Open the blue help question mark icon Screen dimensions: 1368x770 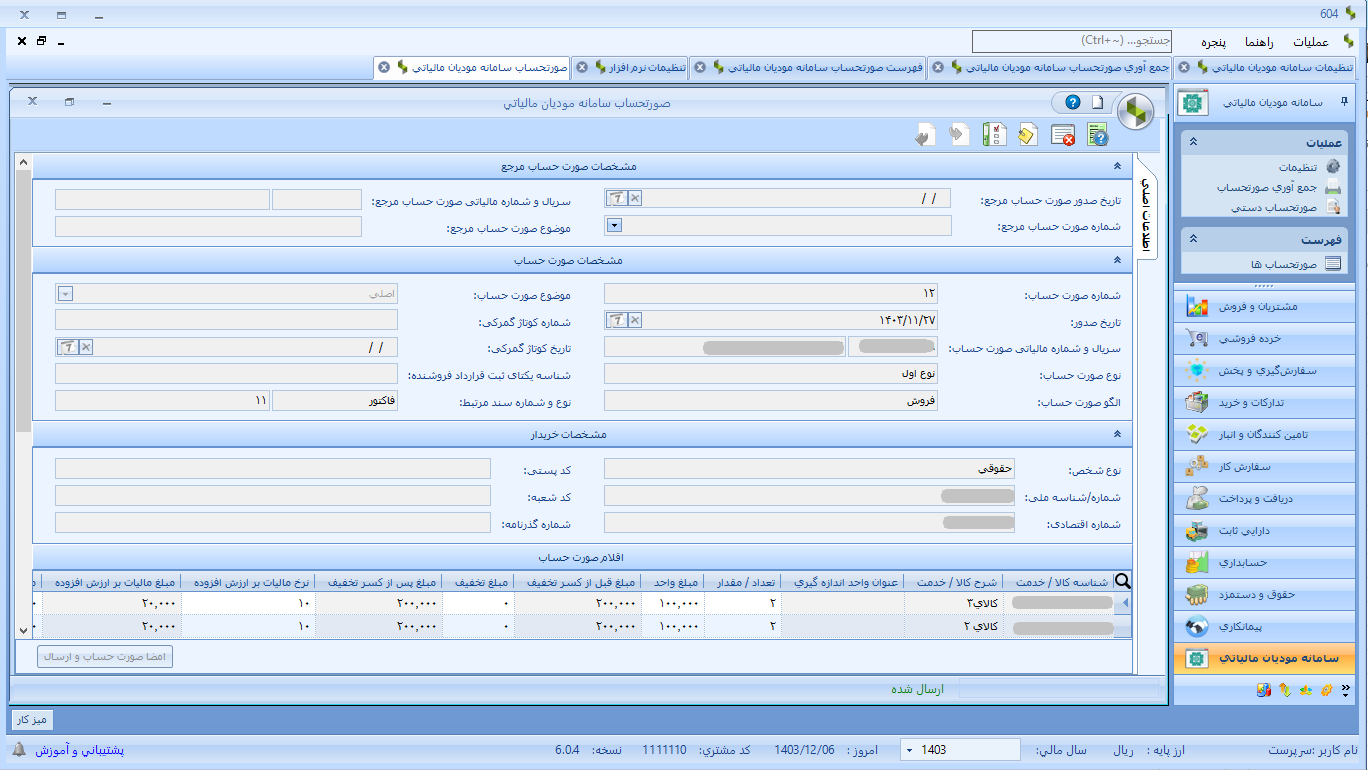tap(1073, 102)
